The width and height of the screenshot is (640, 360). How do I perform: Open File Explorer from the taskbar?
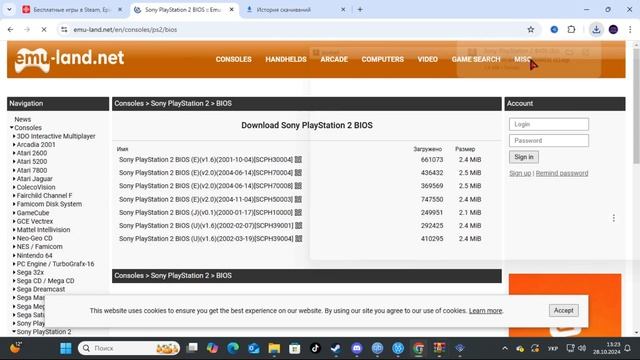[274, 348]
